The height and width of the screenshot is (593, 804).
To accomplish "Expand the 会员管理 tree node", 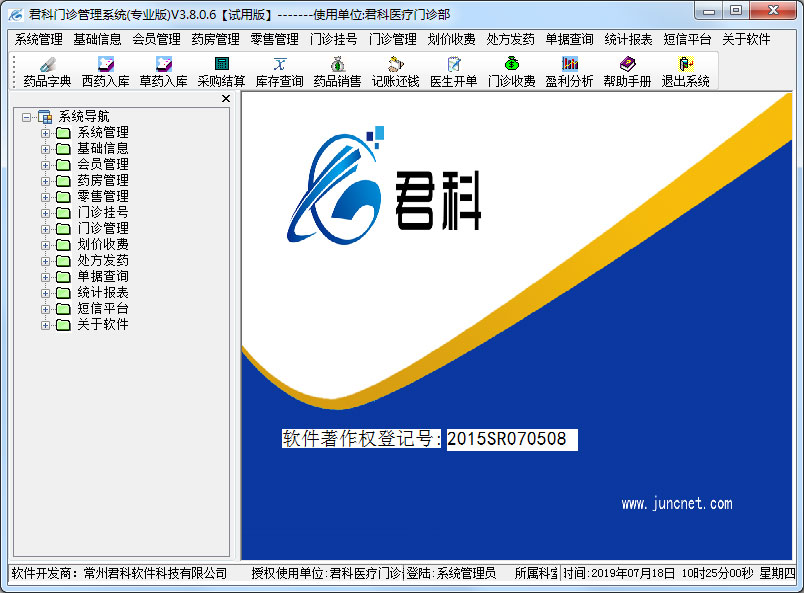I will pyautogui.click(x=45, y=165).
